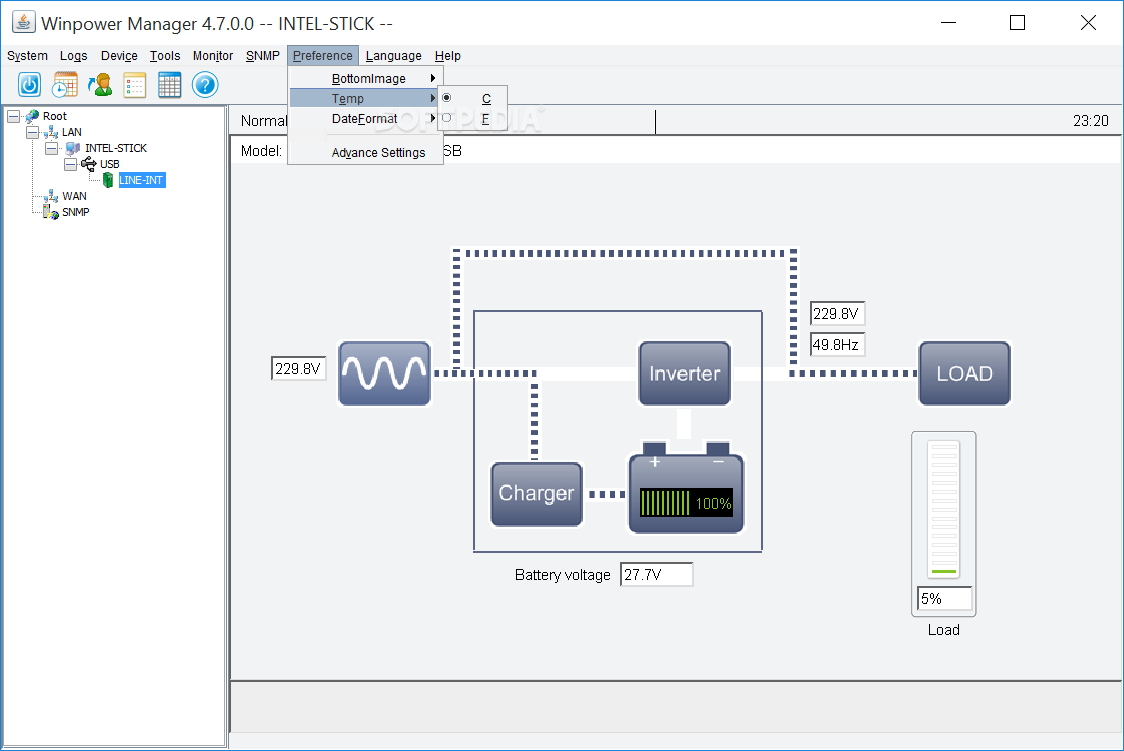Open the SNMP menu

tap(262, 56)
